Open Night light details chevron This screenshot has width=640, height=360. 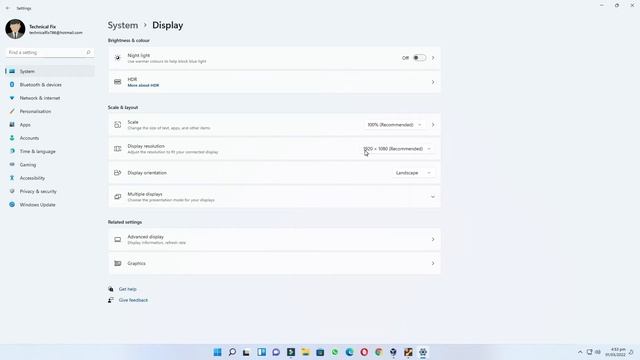pos(433,58)
